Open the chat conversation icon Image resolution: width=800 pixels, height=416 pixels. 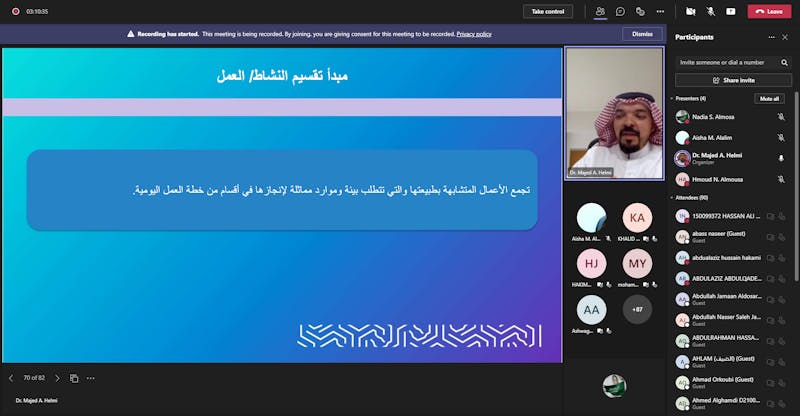620,11
